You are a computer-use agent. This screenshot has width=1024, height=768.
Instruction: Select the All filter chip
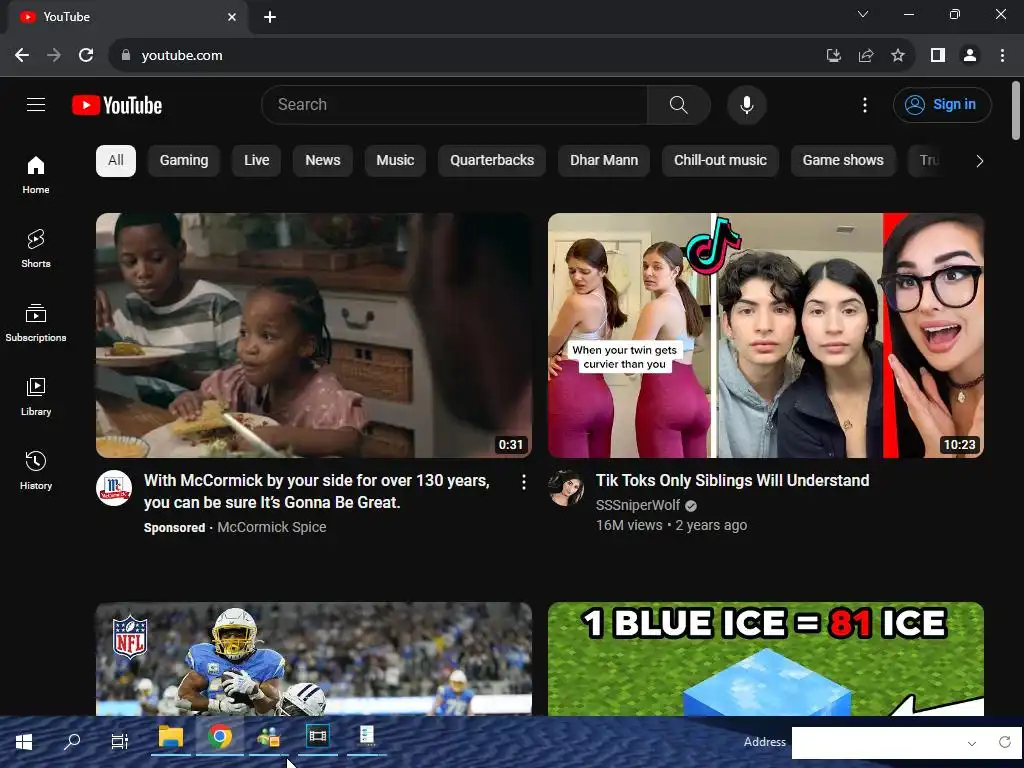(x=116, y=161)
